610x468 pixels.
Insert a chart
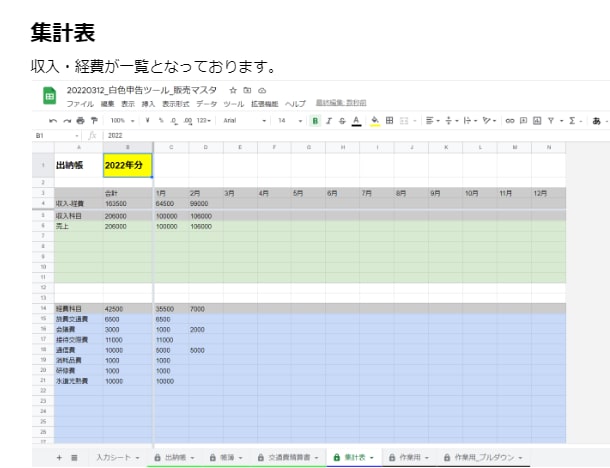(537, 121)
